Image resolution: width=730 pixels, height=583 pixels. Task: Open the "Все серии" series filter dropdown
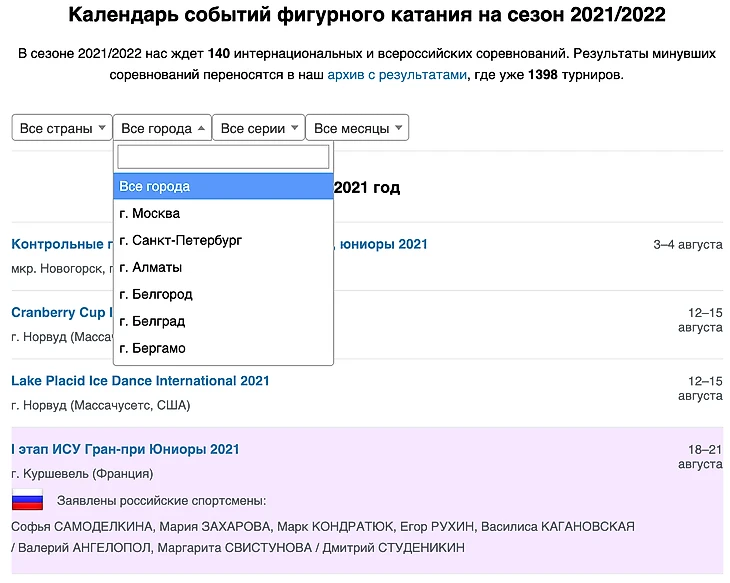(x=259, y=128)
